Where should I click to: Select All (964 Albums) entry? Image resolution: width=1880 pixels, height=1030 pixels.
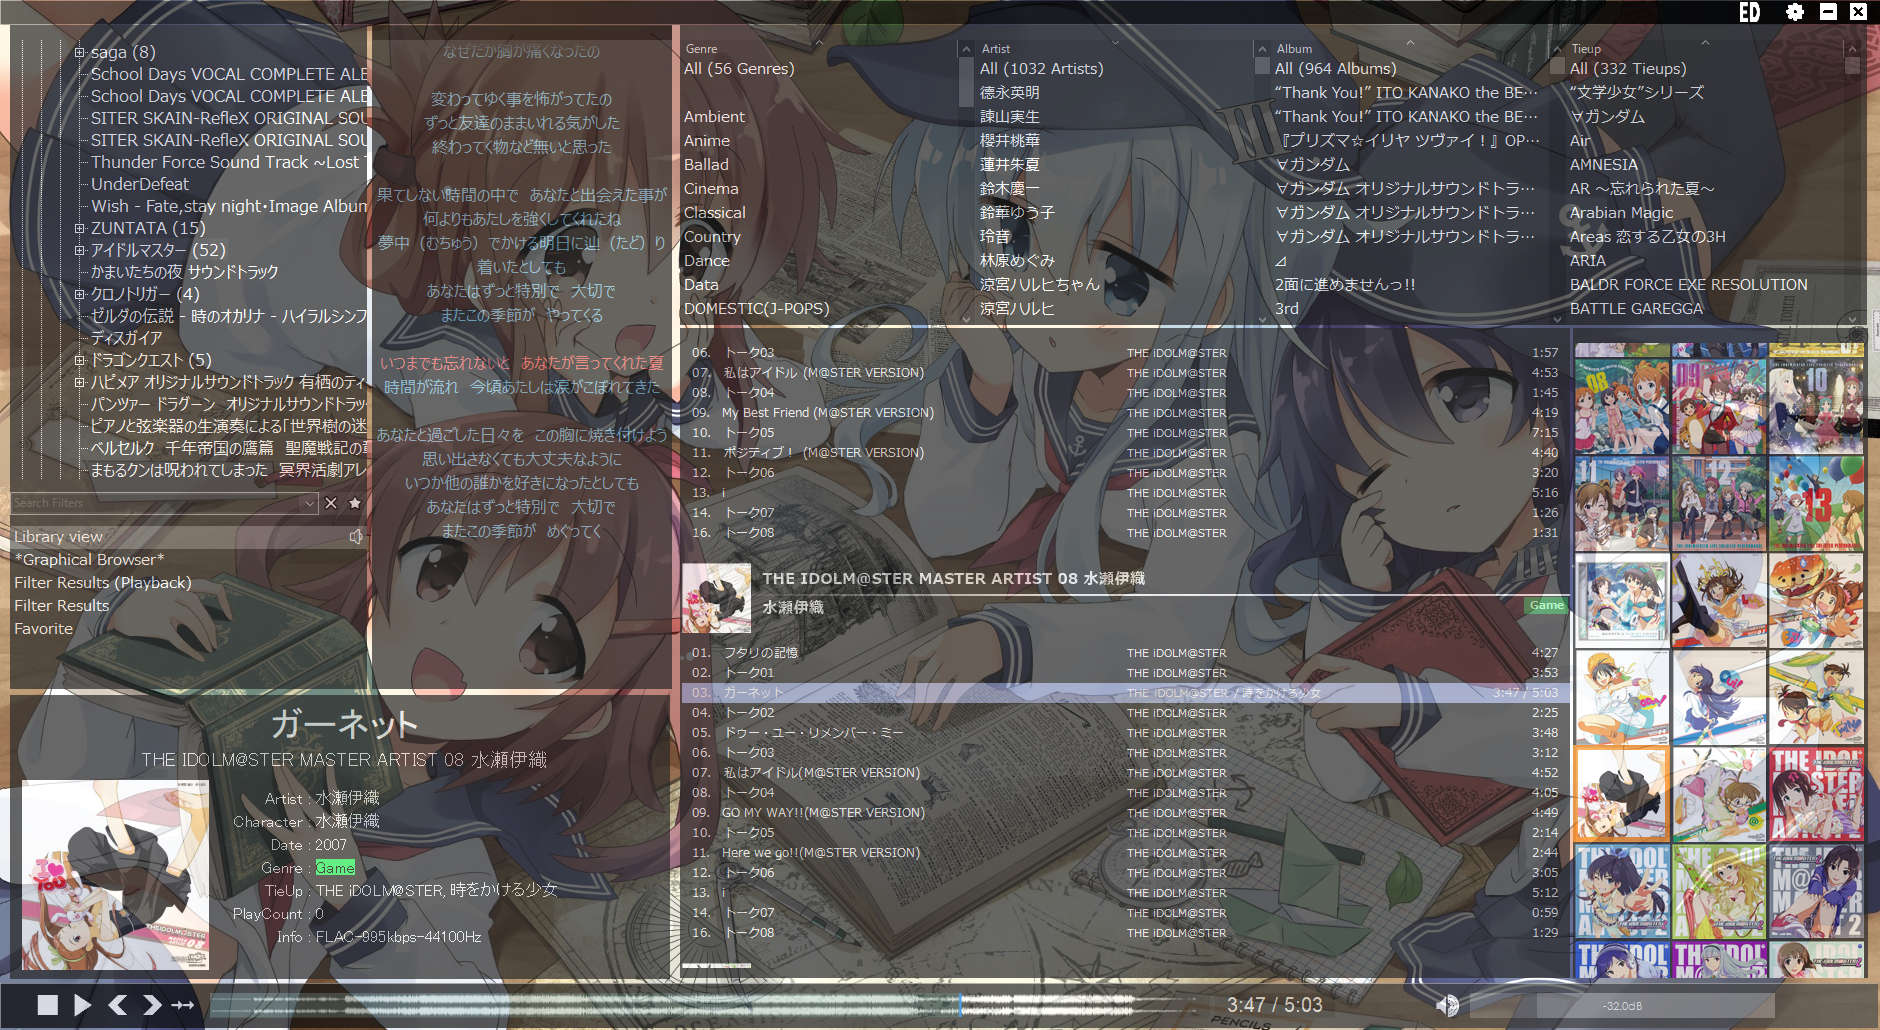(1336, 69)
